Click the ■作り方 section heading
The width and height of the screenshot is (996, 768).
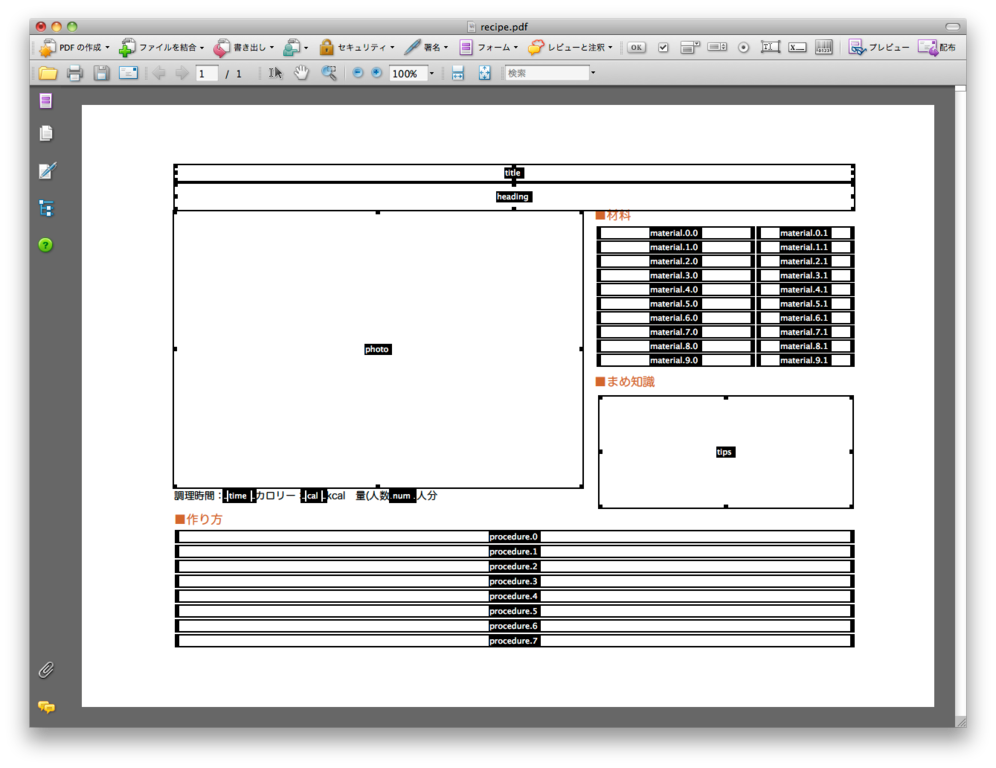tap(199, 520)
